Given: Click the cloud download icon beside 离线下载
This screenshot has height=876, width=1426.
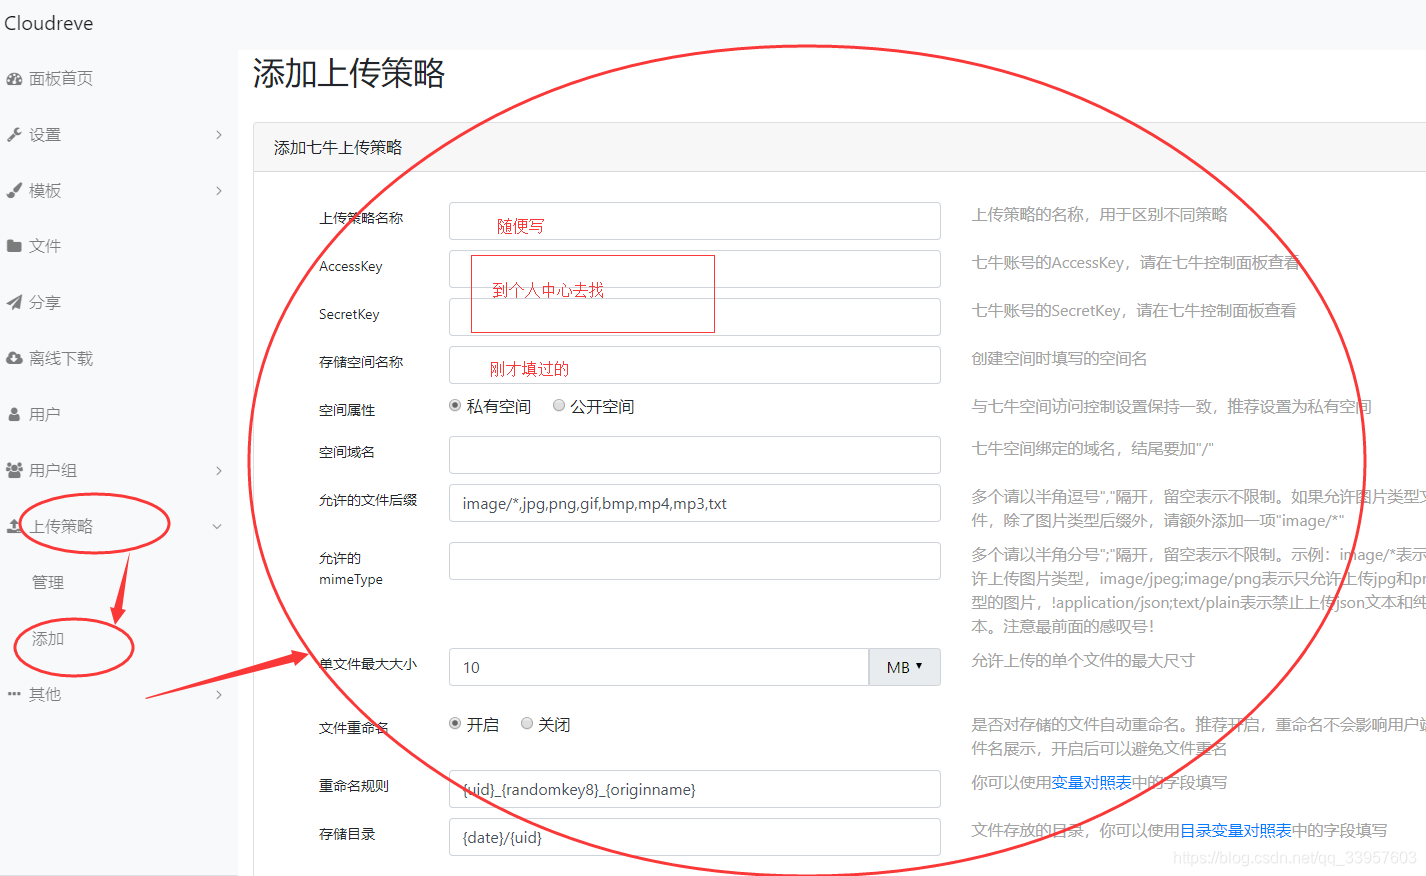Looking at the screenshot, I should click(x=14, y=358).
